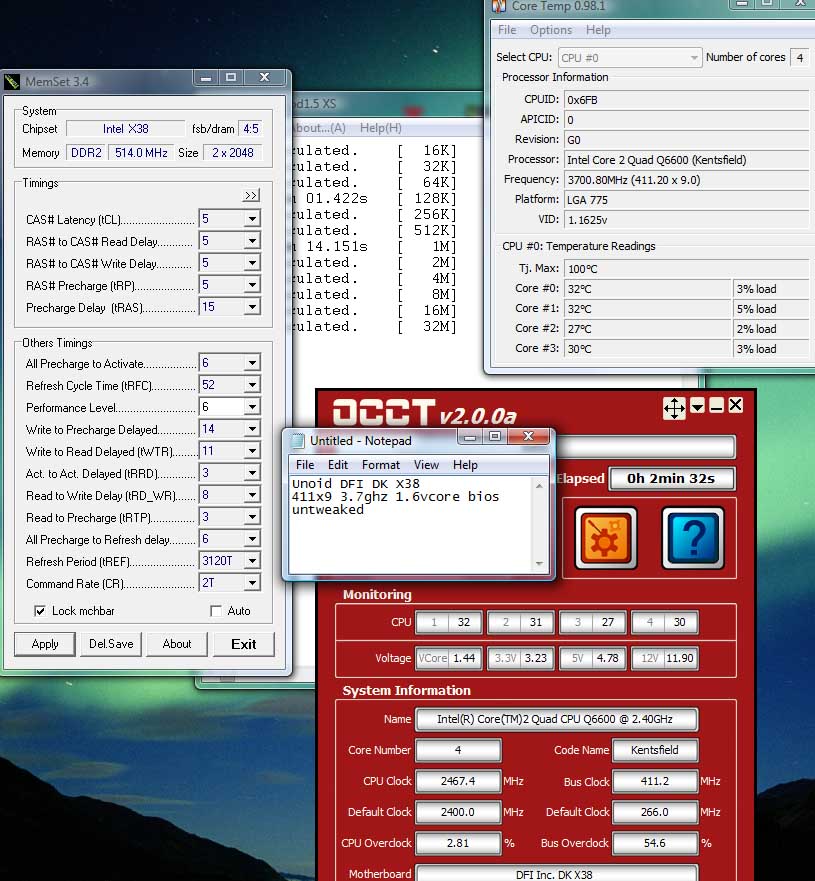Viewport: 815px width, 881px height.
Task: Click the Number of cores field in Core Temp
Action: pyautogui.click(x=800, y=57)
